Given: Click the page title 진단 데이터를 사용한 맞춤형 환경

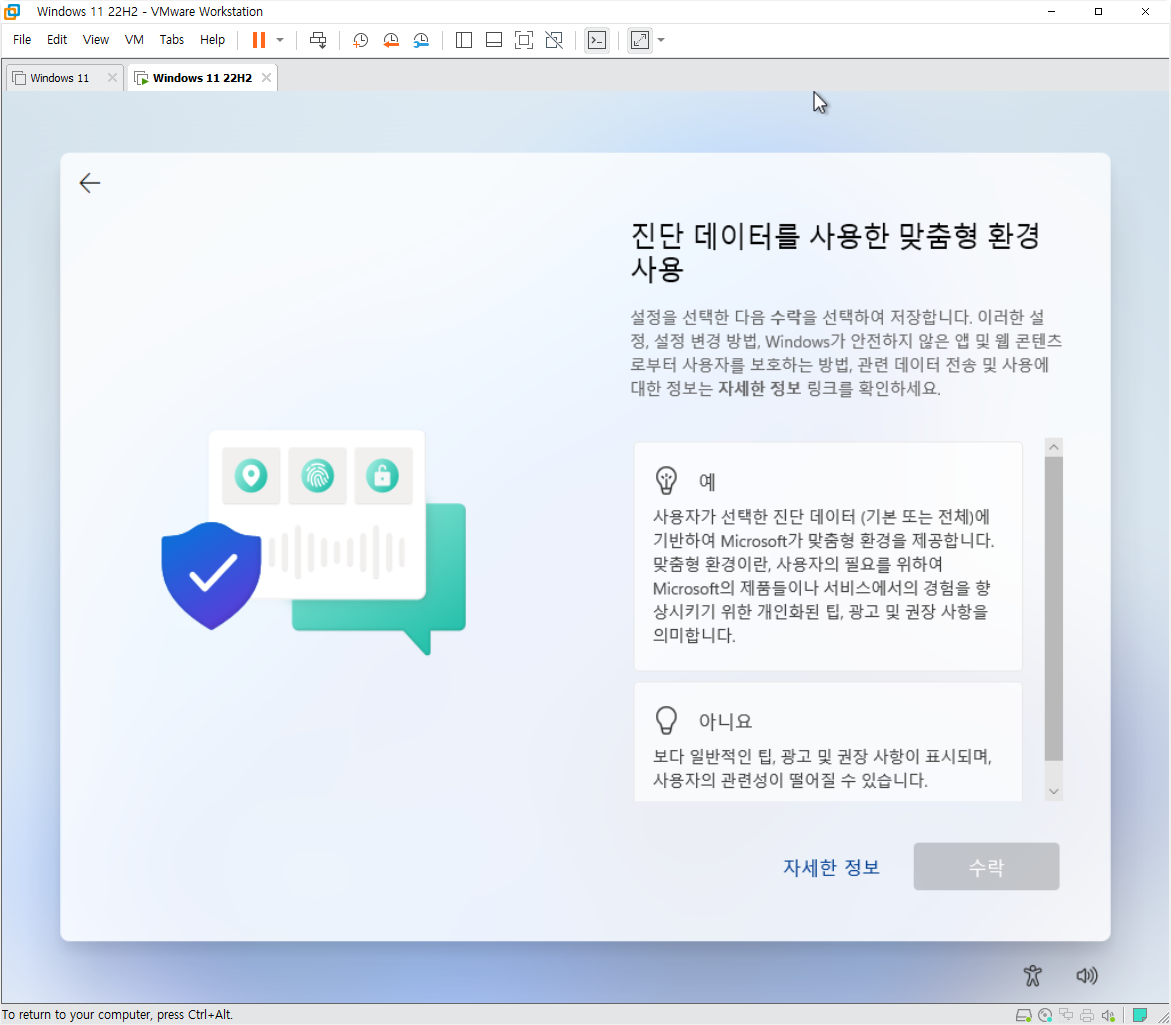Looking at the screenshot, I should coord(835,252).
